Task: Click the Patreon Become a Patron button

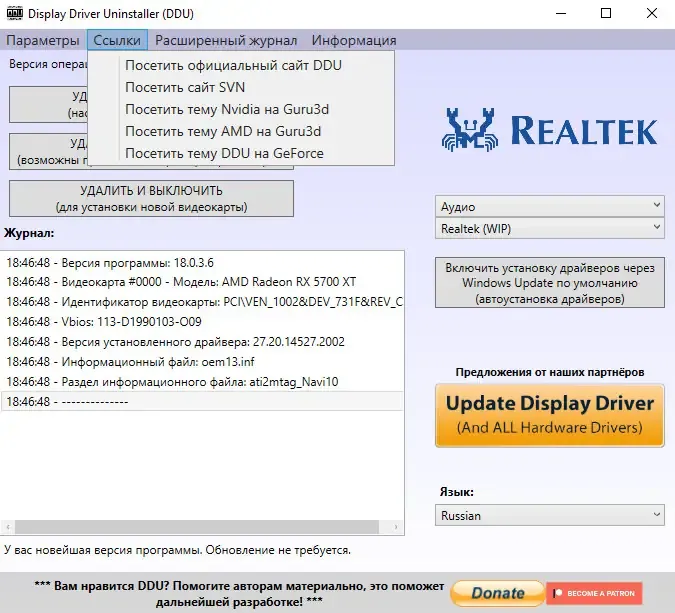Action: 594,593
